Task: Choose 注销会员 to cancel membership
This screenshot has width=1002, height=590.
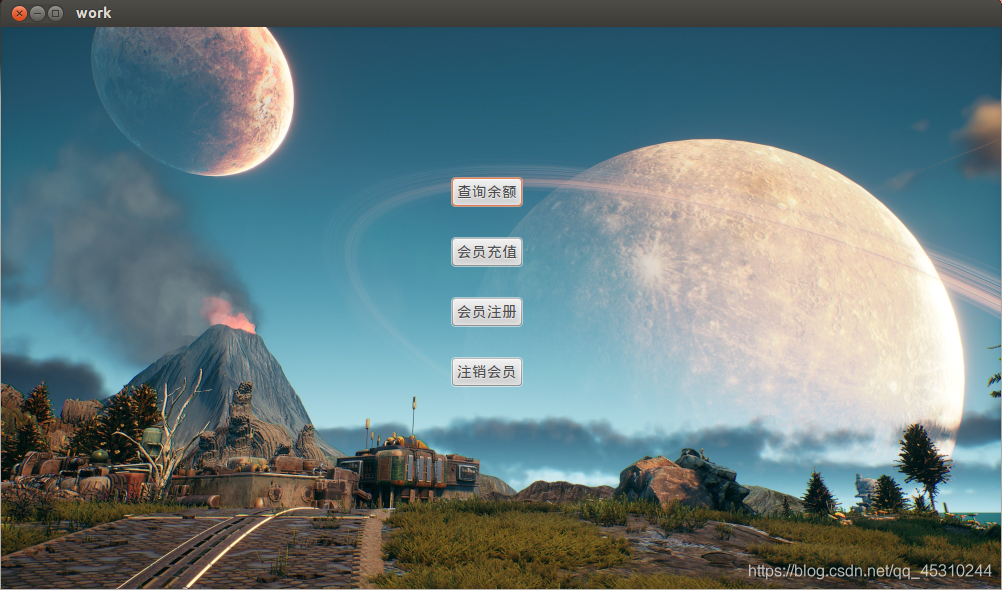Action: pyautogui.click(x=487, y=372)
